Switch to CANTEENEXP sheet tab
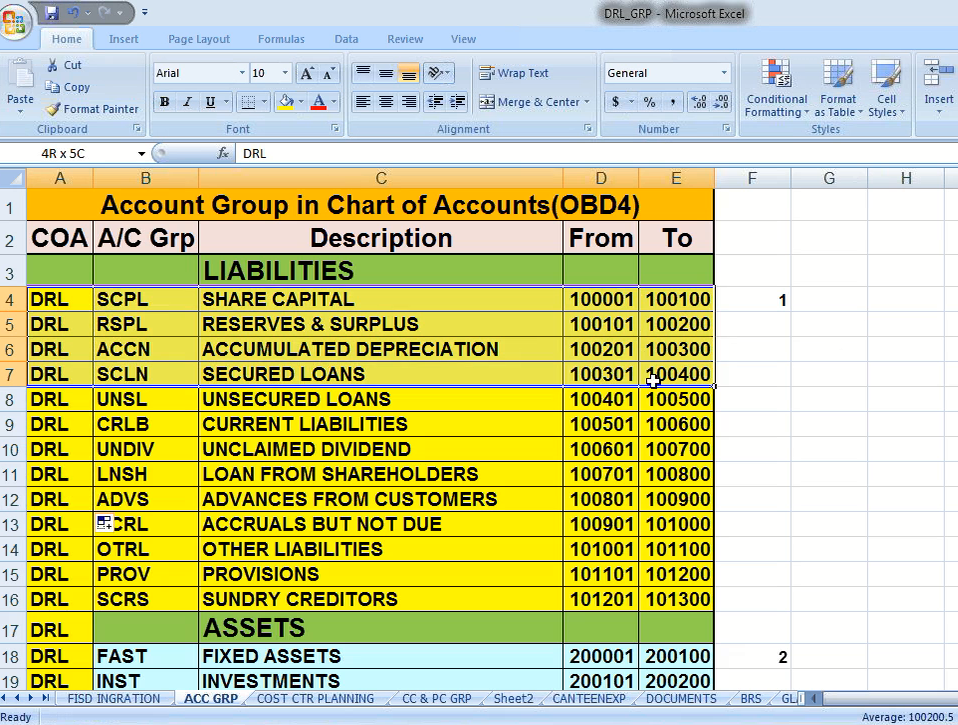 [x=589, y=699]
